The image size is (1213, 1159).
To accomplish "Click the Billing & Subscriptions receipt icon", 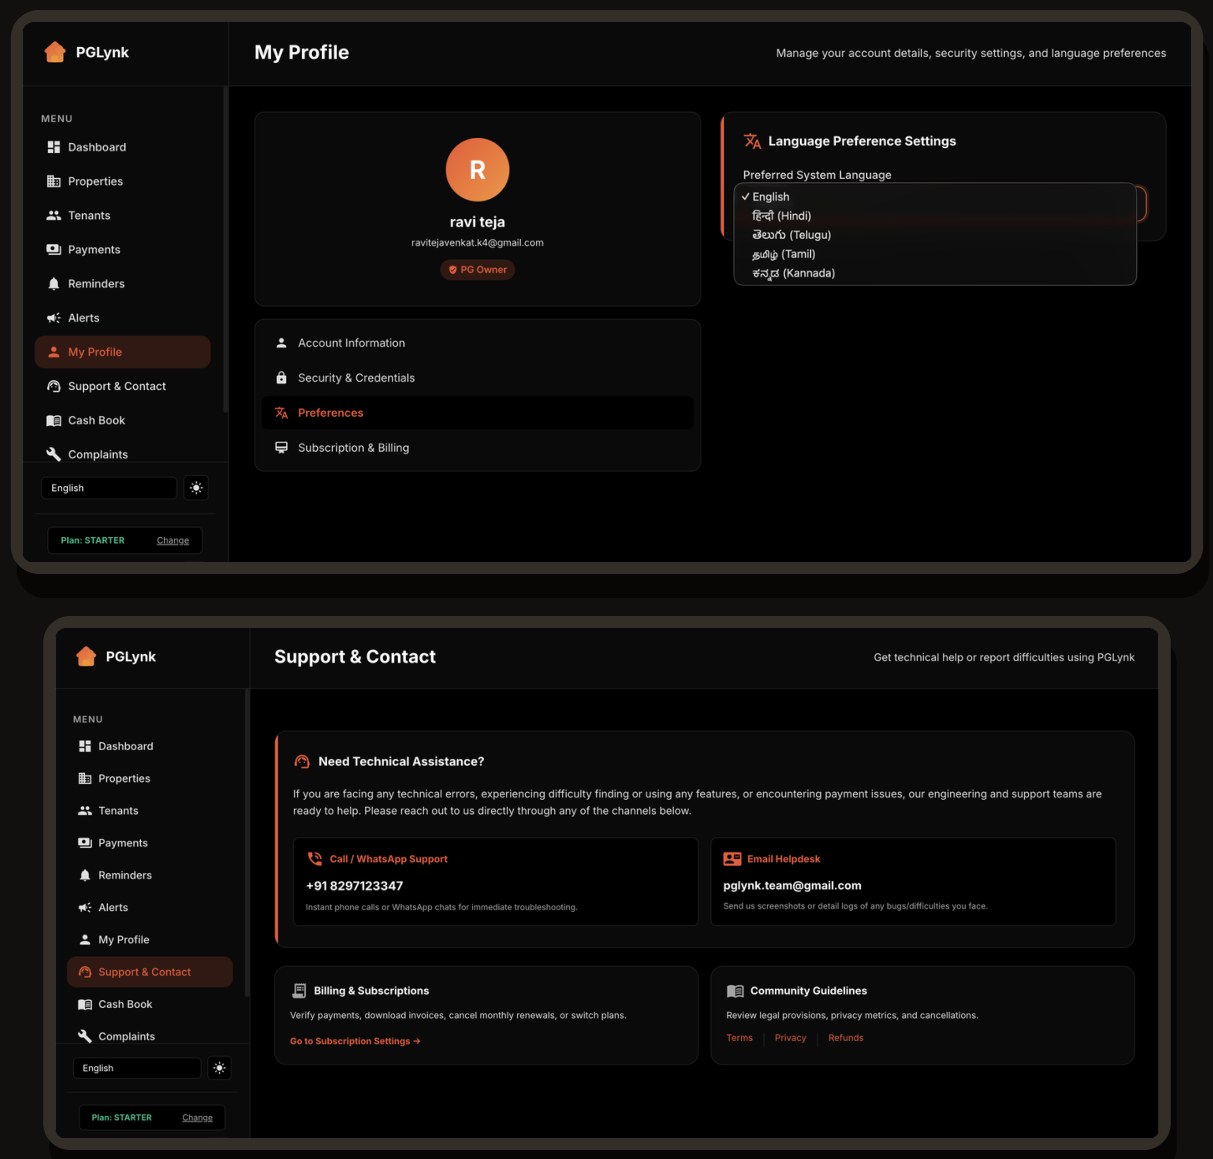I will [299, 991].
